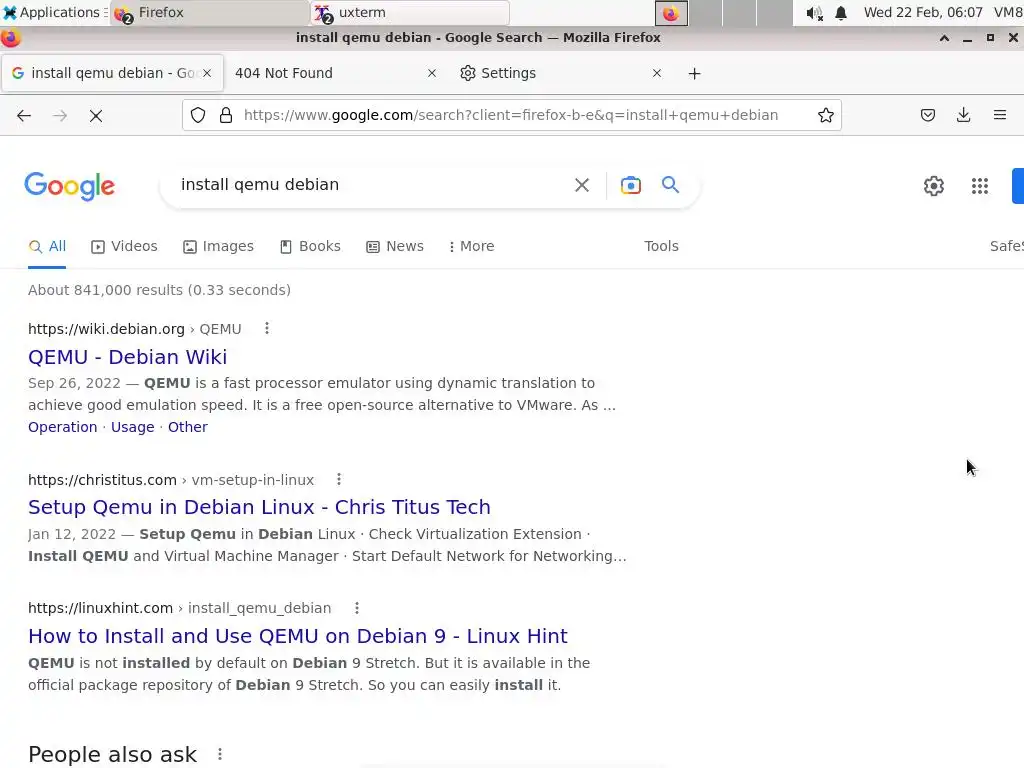This screenshot has width=1024, height=768.
Task: Open more options for wiki.debian.org result
Action: click(x=266, y=328)
